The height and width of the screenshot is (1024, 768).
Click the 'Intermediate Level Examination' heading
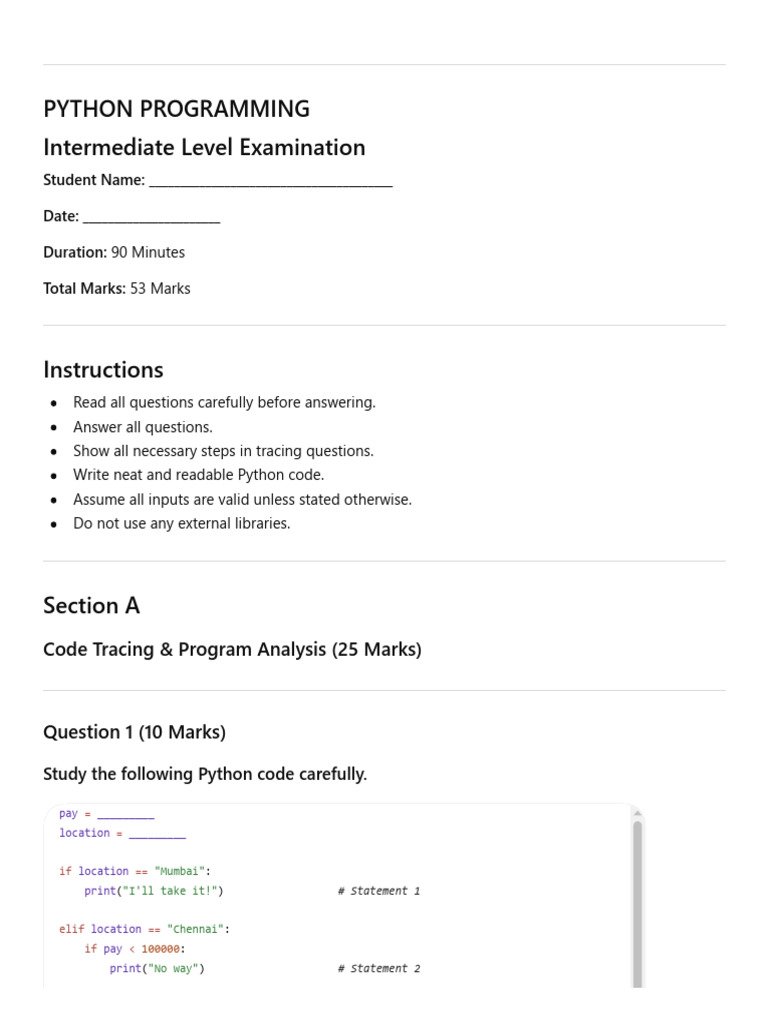click(x=204, y=148)
